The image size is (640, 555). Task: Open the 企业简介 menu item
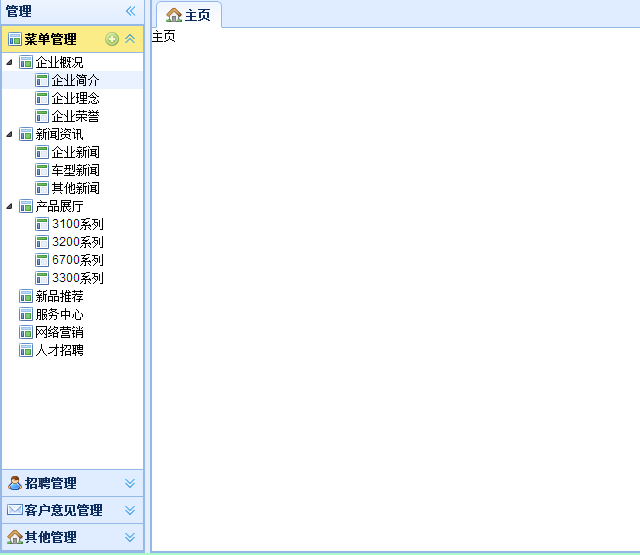(75, 80)
